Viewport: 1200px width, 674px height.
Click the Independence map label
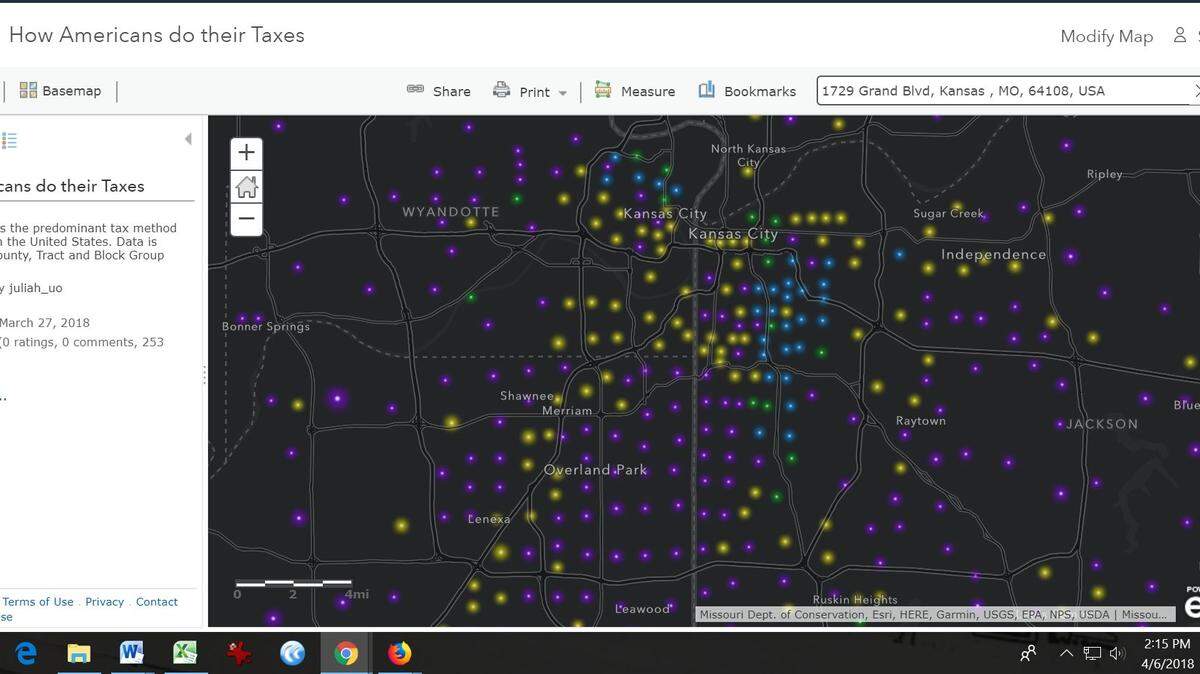993,254
